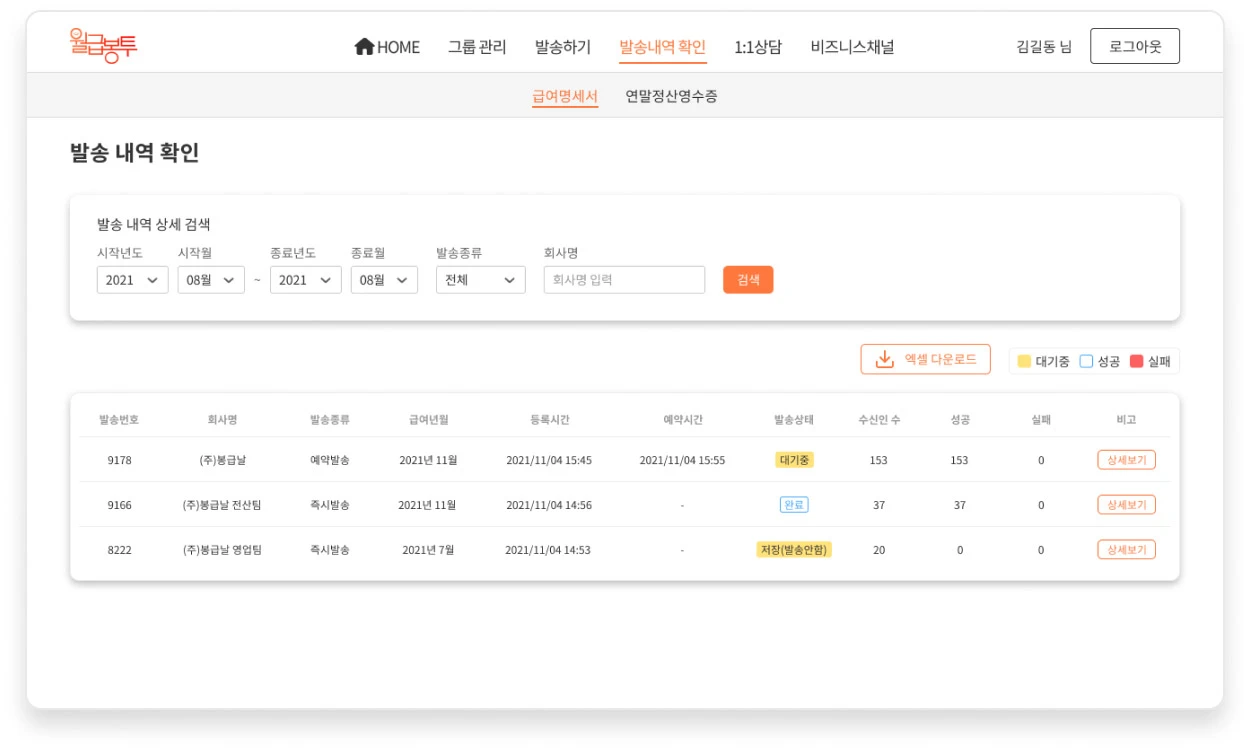
Task: Open the 시작월 dropdown showing 08월
Action: point(211,280)
